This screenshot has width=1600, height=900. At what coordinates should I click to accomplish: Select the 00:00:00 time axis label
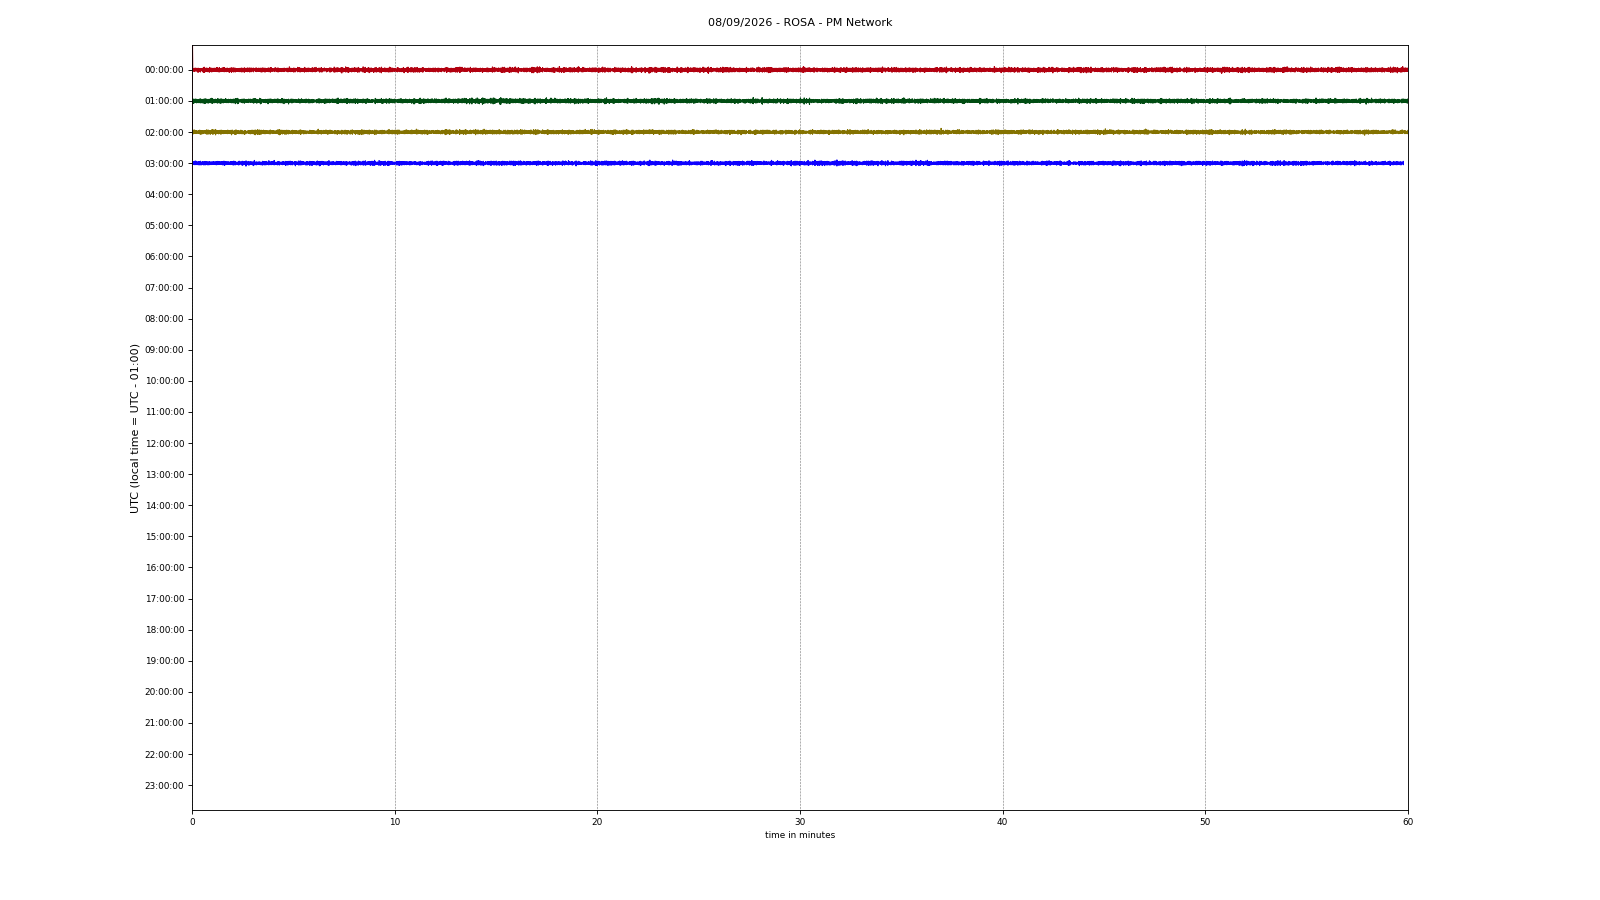(164, 70)
